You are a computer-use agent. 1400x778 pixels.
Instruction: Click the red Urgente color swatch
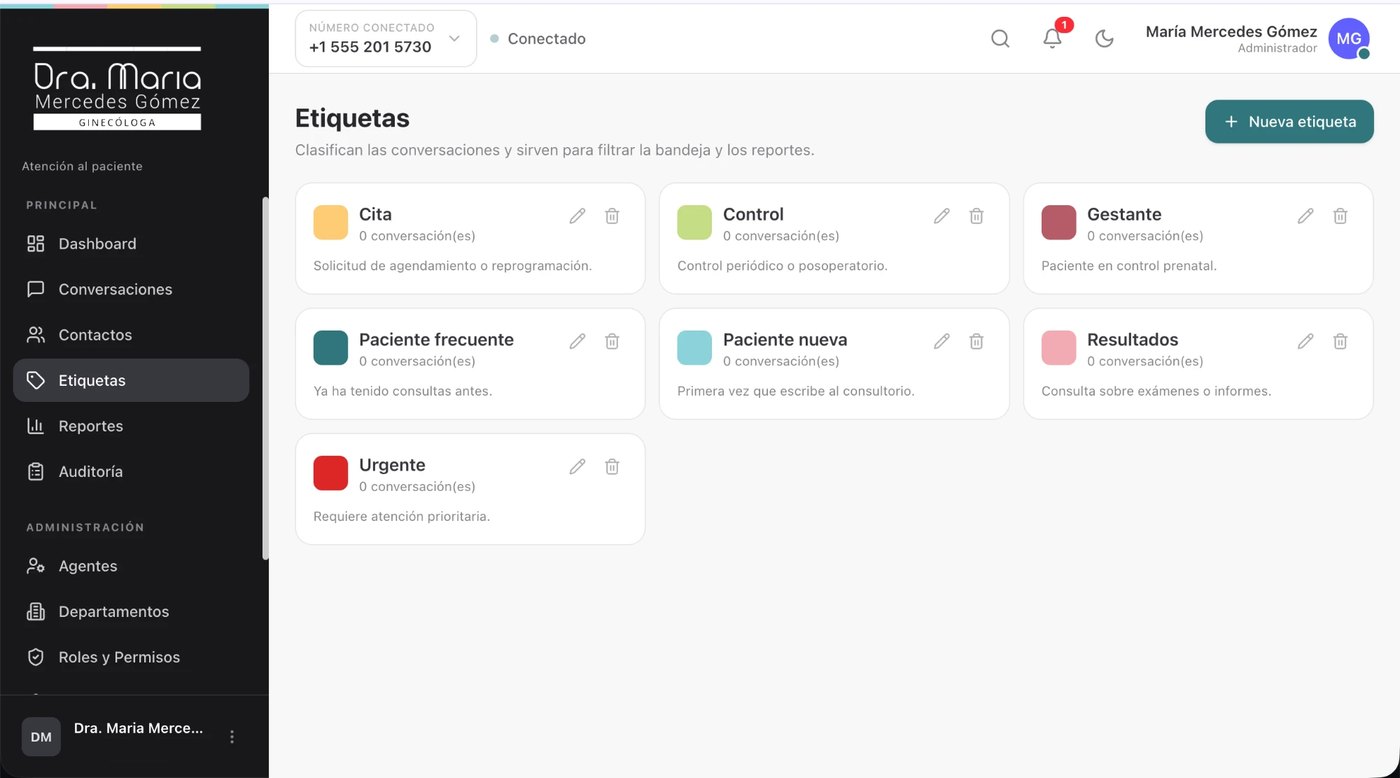[331, 472]
